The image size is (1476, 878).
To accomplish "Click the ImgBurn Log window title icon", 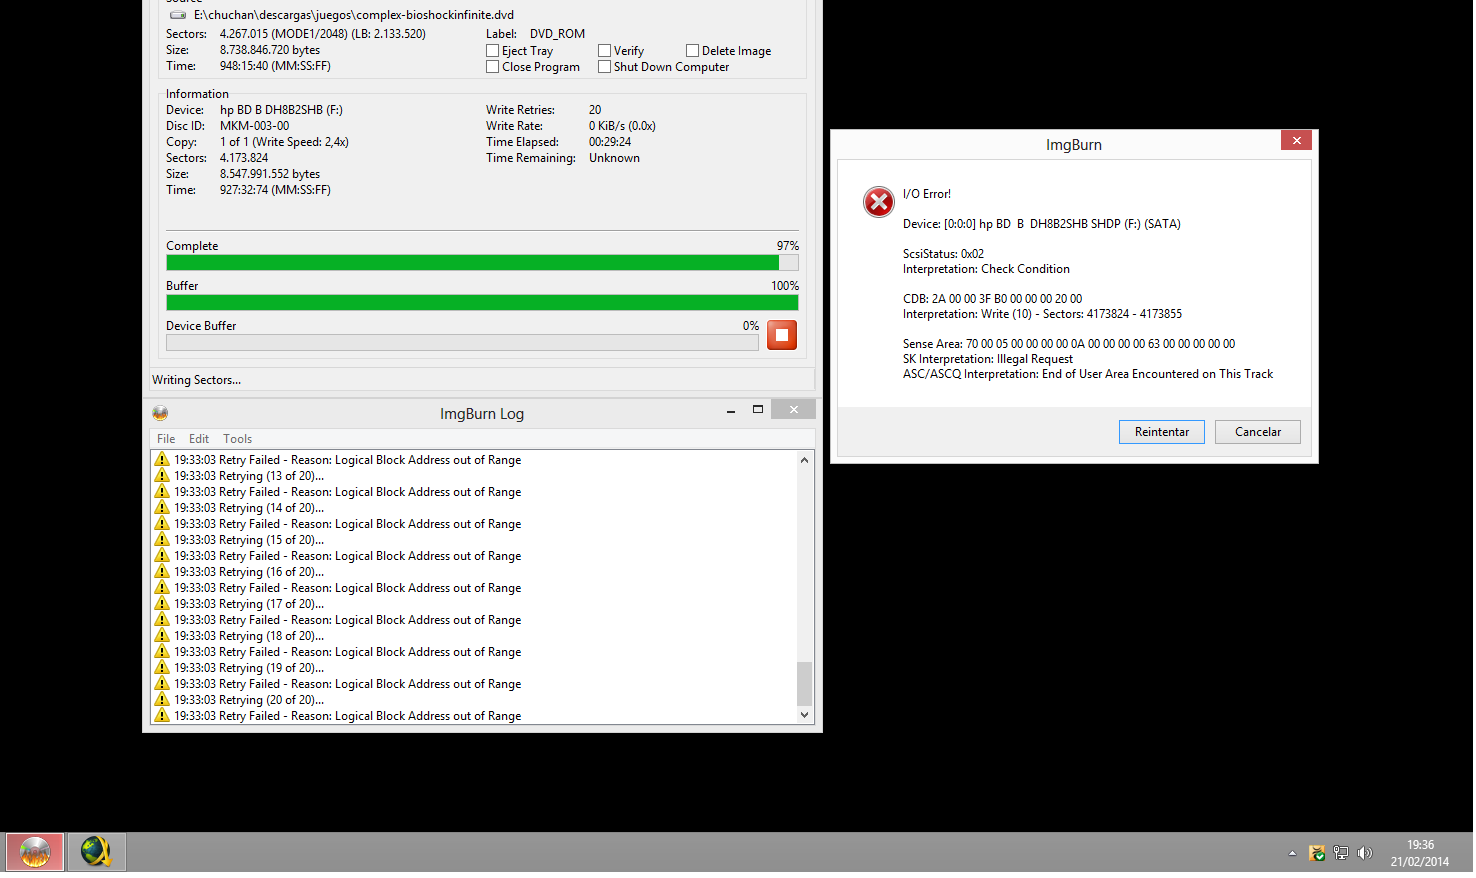I will point(160,413).
